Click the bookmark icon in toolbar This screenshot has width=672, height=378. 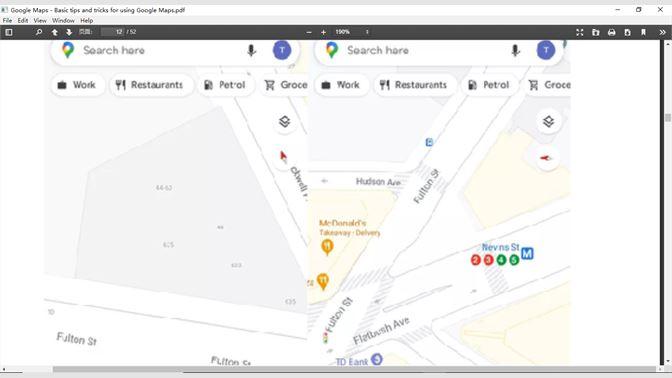643,32
